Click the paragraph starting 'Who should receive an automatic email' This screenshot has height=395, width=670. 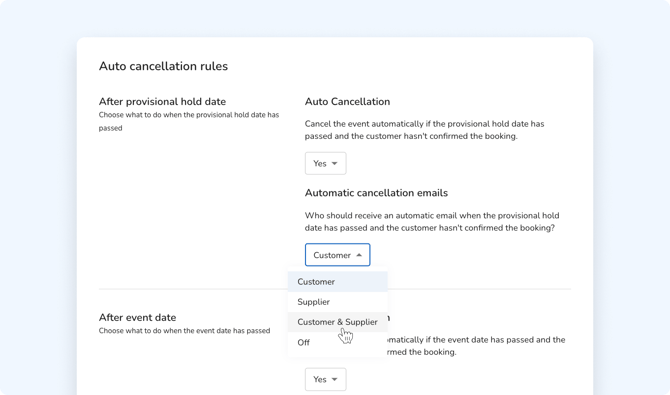432,221
